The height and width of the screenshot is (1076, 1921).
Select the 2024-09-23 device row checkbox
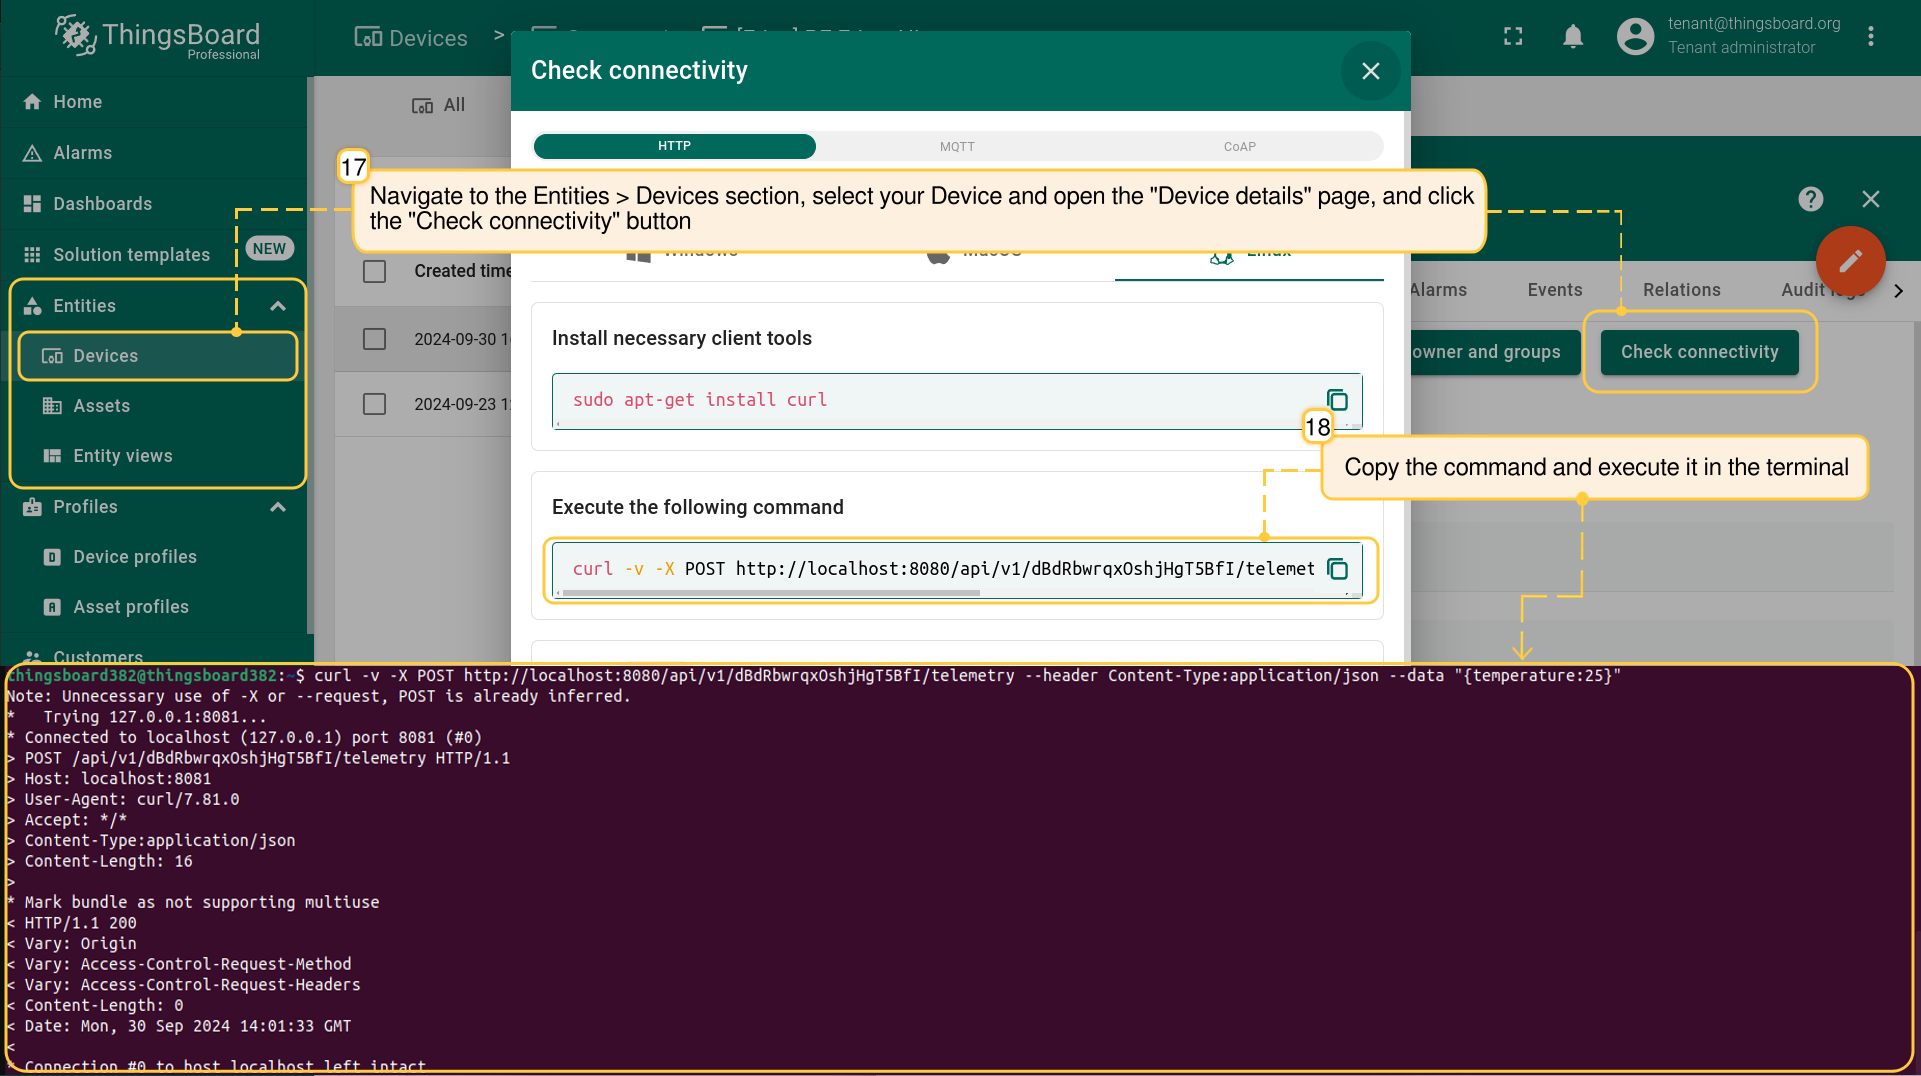375,404
